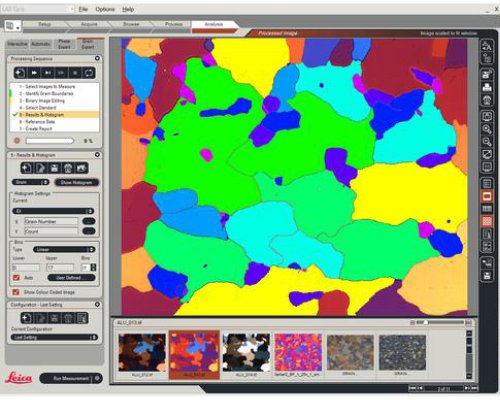Image resolution: width=500 pixels, height=400 pixels.
Task: Click the new configuration icon in Configuration panel
Action: click(27, 318)
